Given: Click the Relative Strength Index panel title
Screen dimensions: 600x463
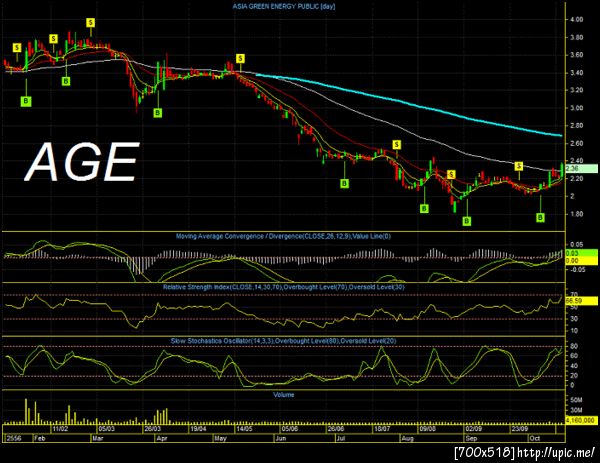Looking at the screenshot, I should (x=284, y=287).
